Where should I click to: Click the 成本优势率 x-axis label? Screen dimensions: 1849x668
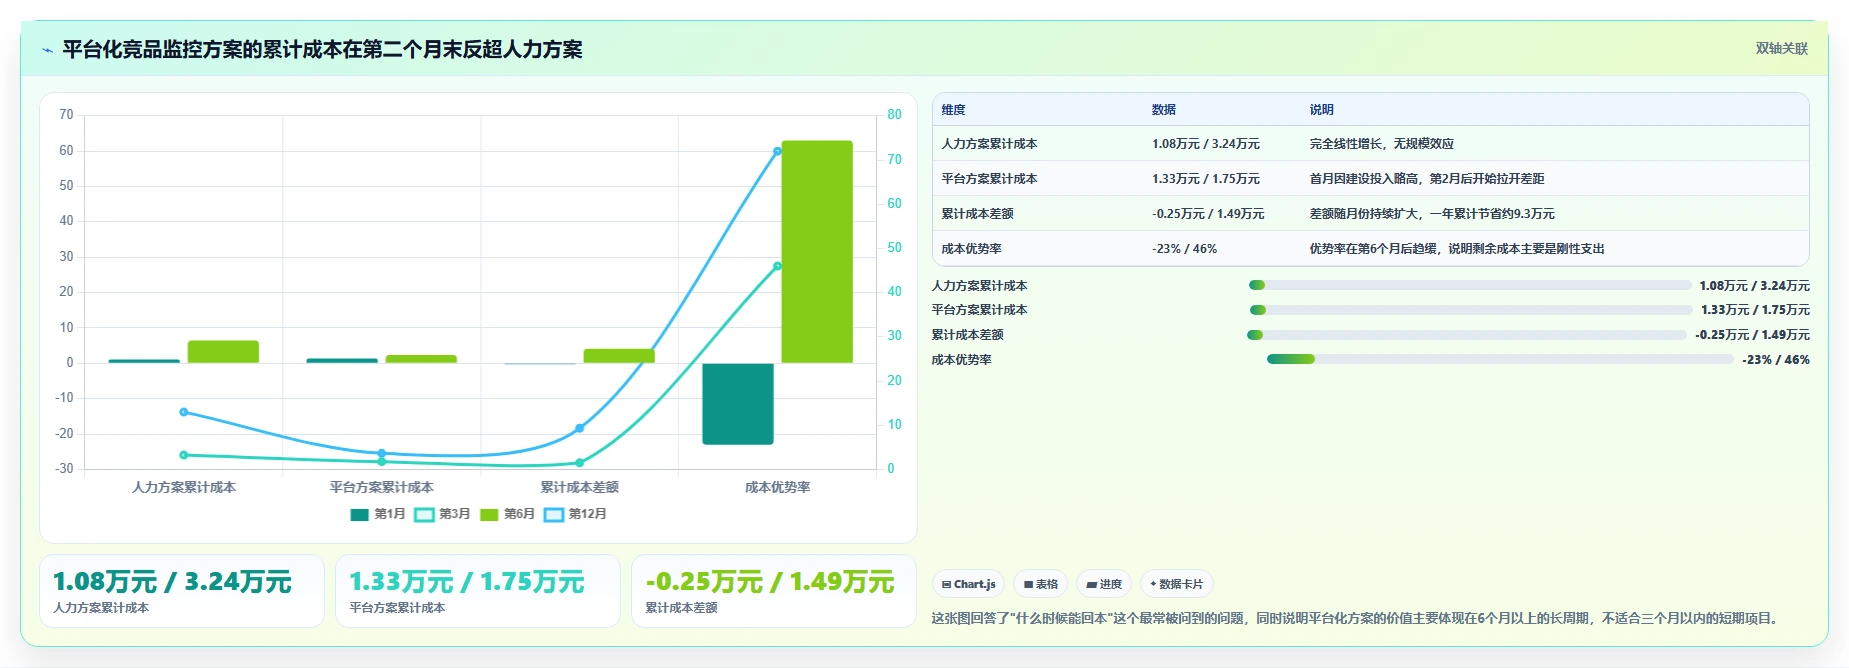coord(778,488)
